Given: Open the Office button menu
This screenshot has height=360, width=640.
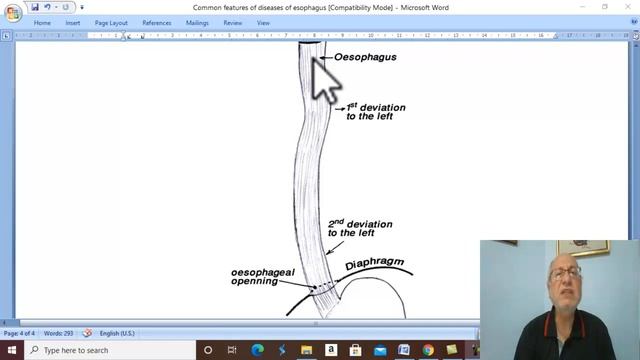Looking at the screenshot, I should [13, 12].
